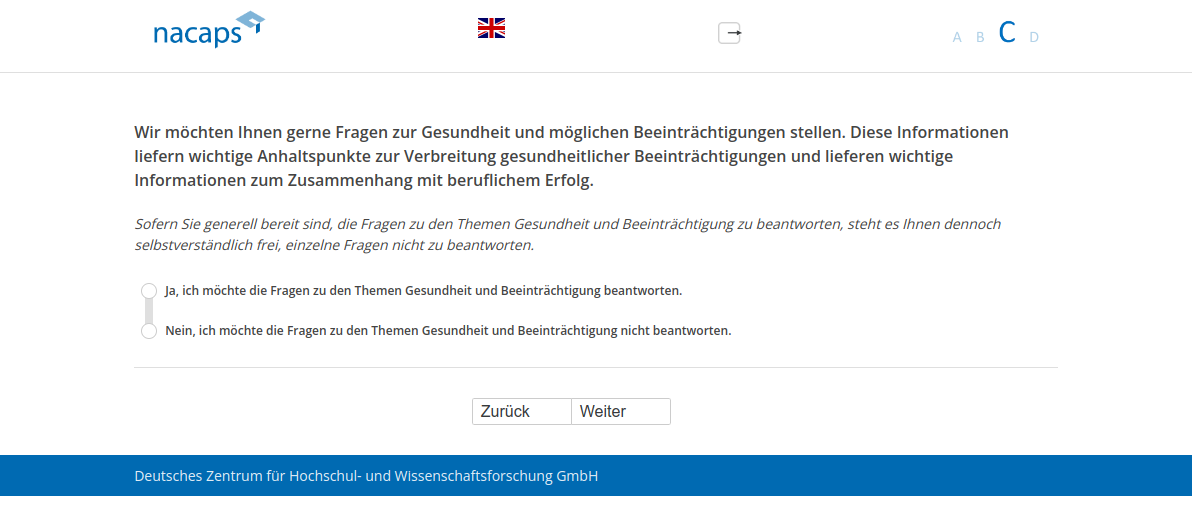1192x505 pixels.
Task: Click the 'Deutsches Zentrum für Hochschul-' footer text
Action: coord(366,476)
